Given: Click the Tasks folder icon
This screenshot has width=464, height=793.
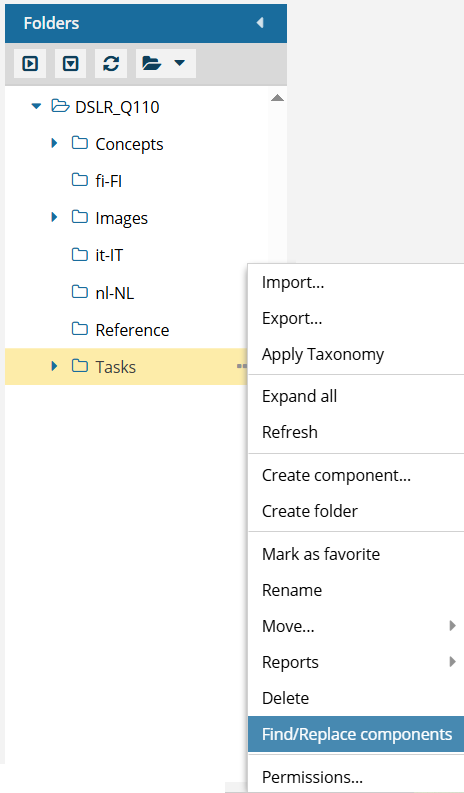Looking at the screenshot, I should [x=79, y=366].
